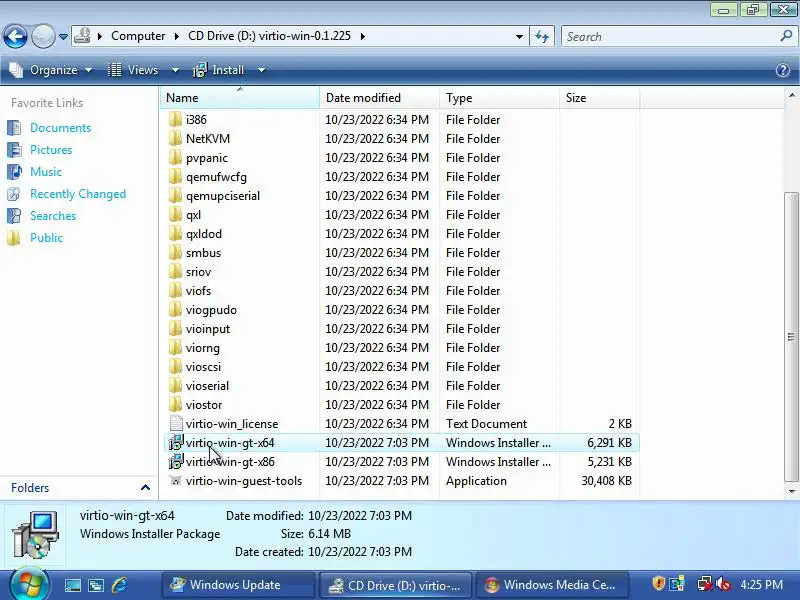Select the sriov folder icon

click(x=175, y=271)
